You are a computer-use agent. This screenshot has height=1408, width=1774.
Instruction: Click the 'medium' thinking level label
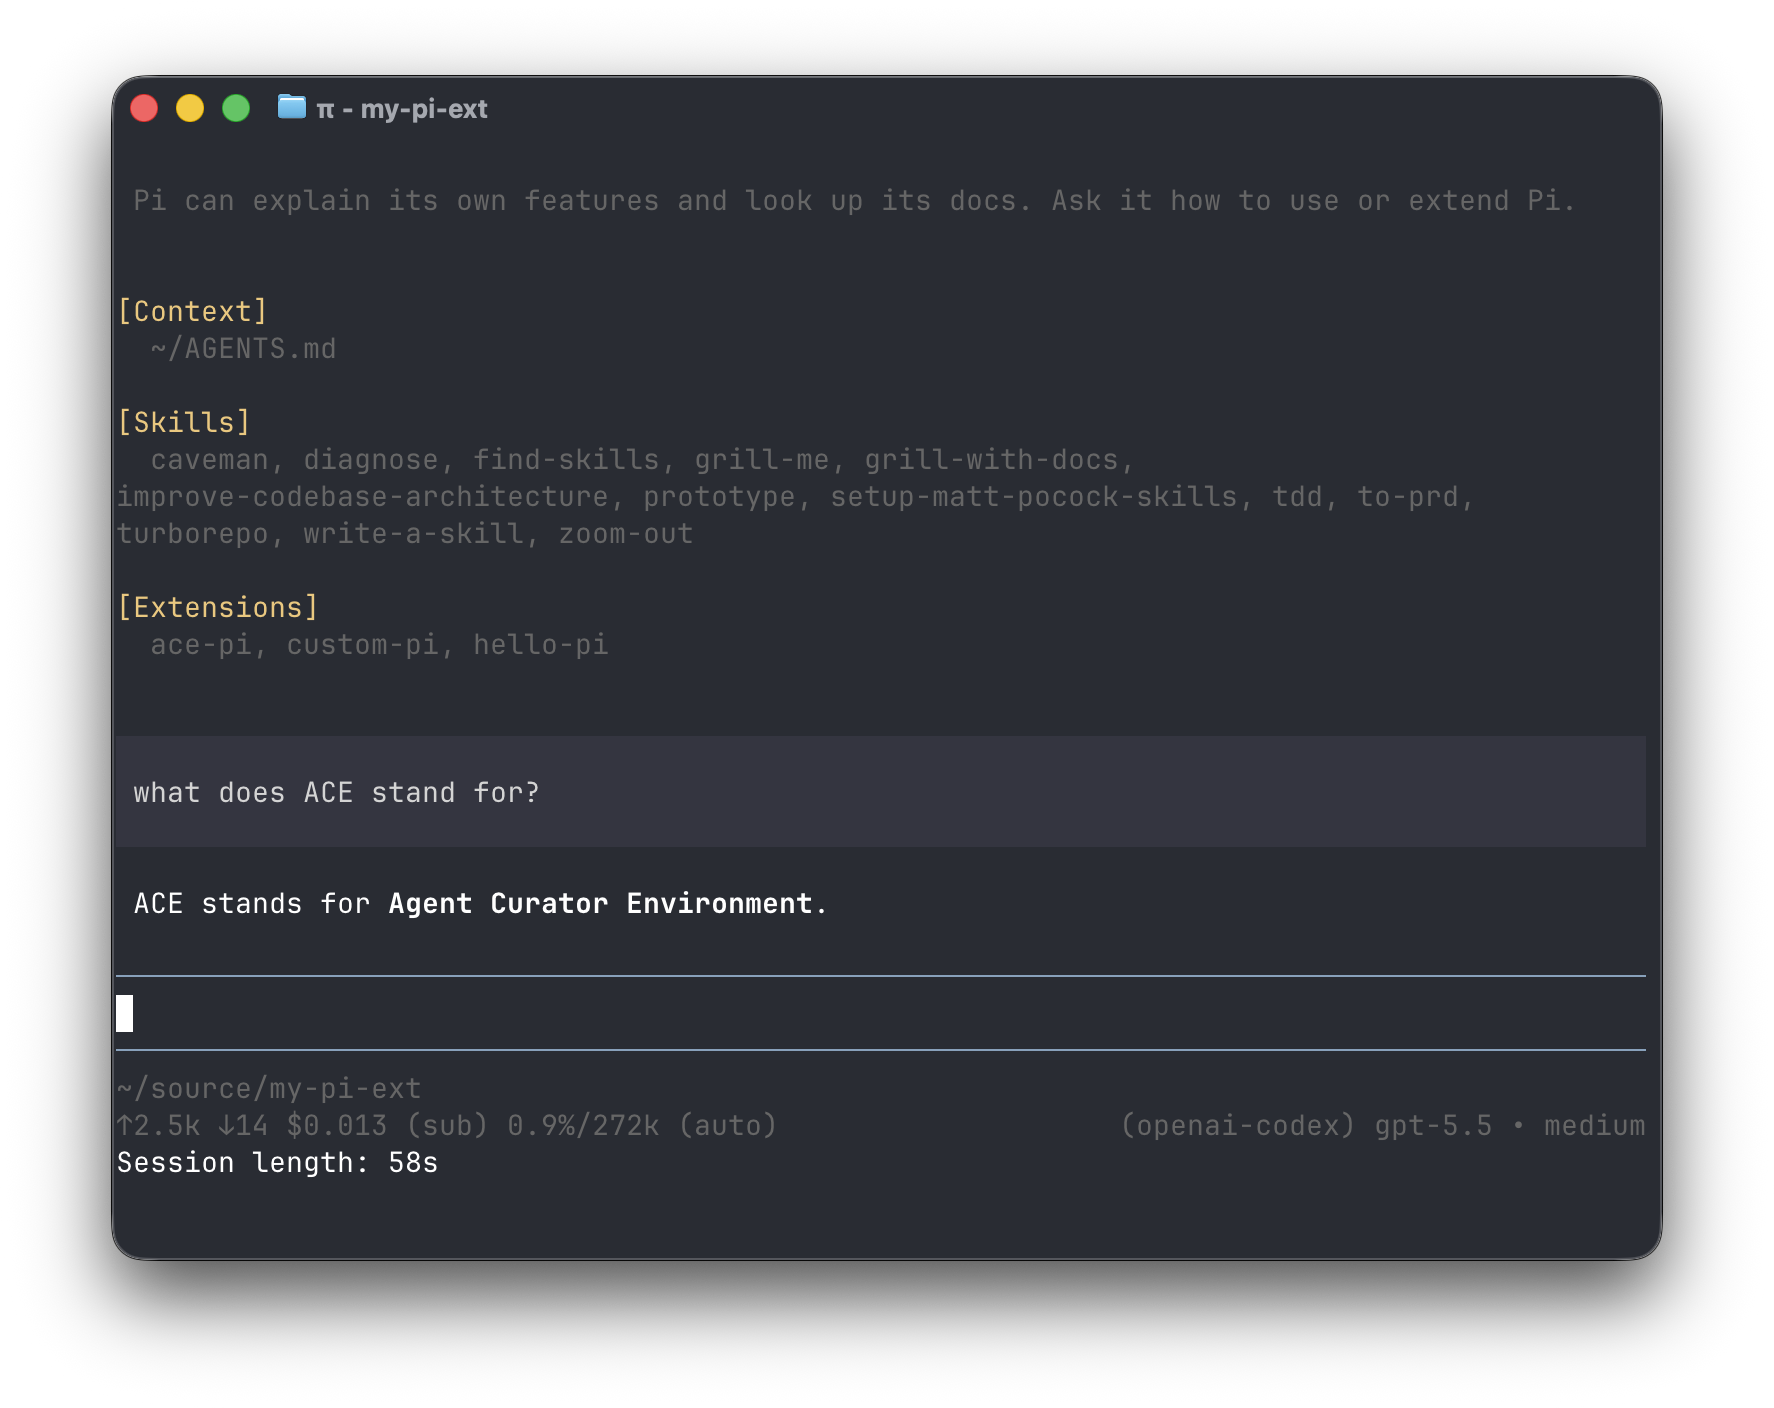point(1594,1126)
